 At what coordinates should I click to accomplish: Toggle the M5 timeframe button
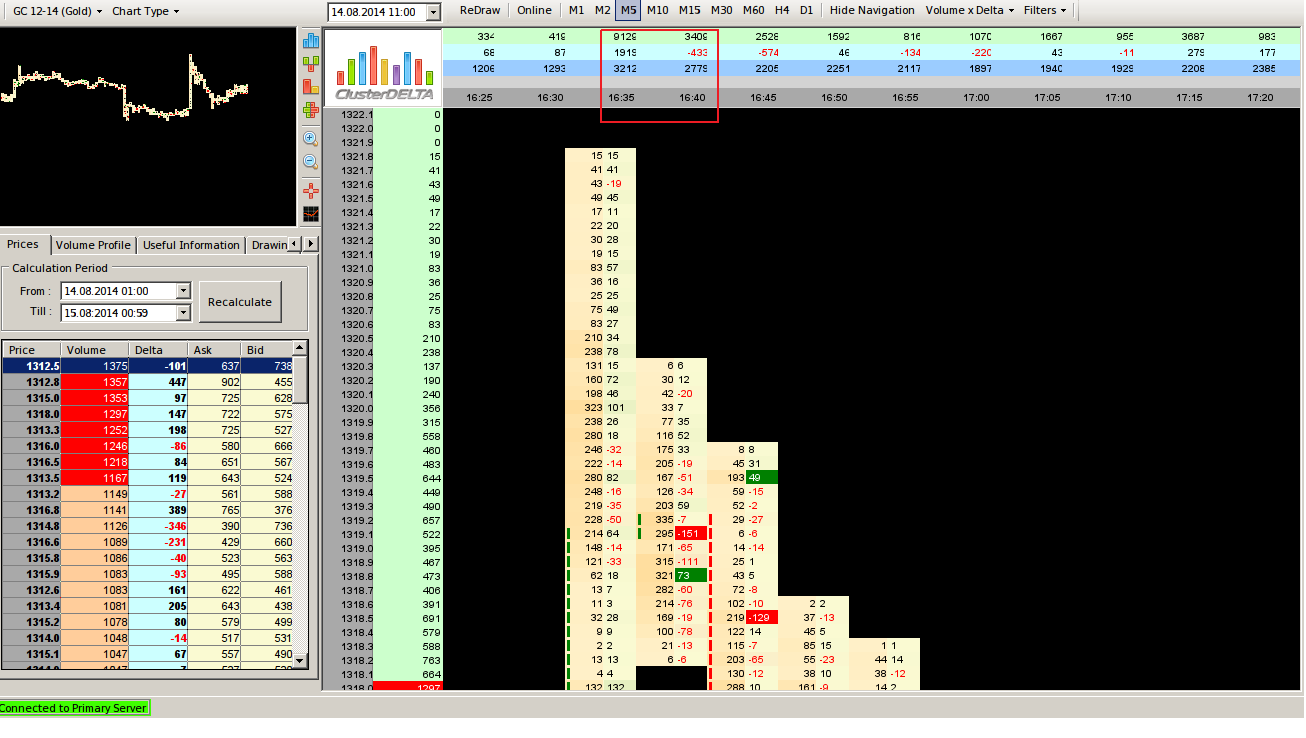click(628, 10)
